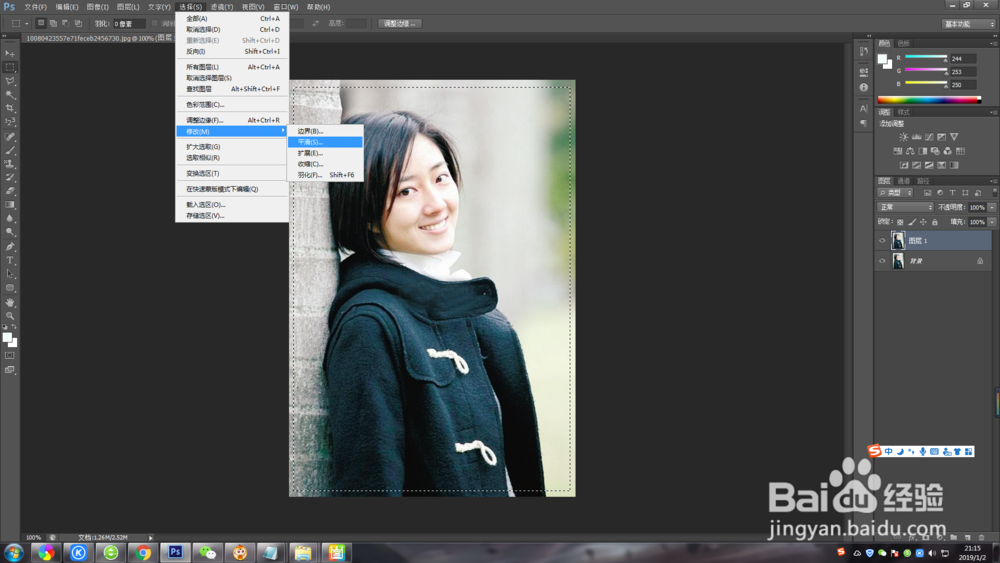The height and width of the screenshot is (563, 1000).
Task: Click the feather 羽化 input field
Action: [x=129, y=24]
